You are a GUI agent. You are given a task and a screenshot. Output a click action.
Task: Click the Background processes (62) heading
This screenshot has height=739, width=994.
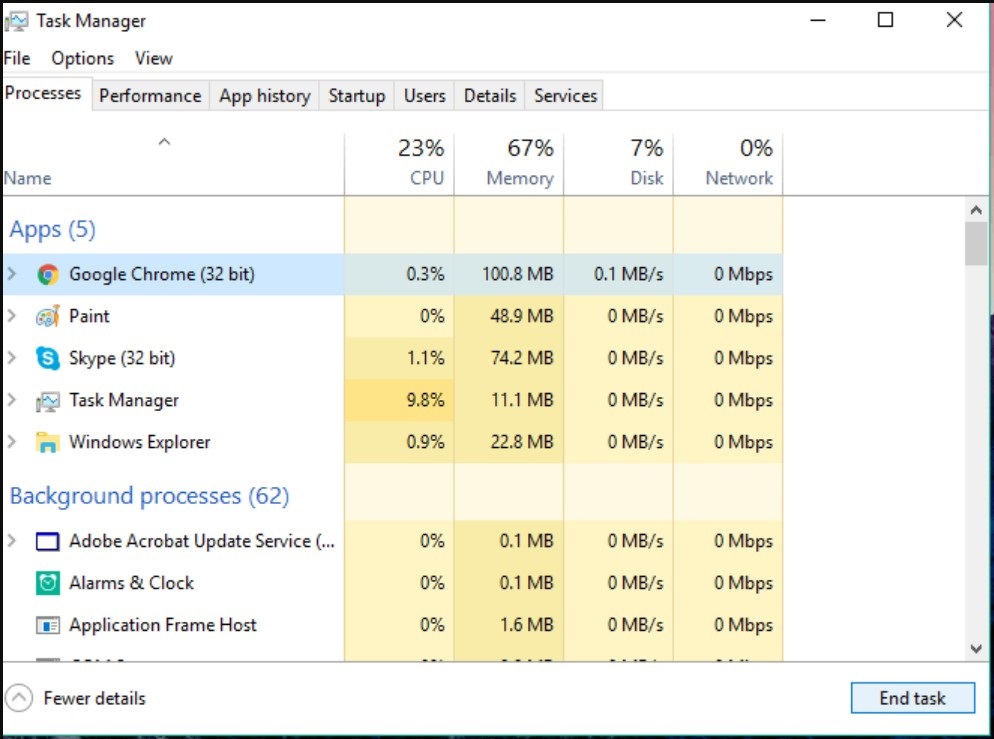[x=150, y=496]
